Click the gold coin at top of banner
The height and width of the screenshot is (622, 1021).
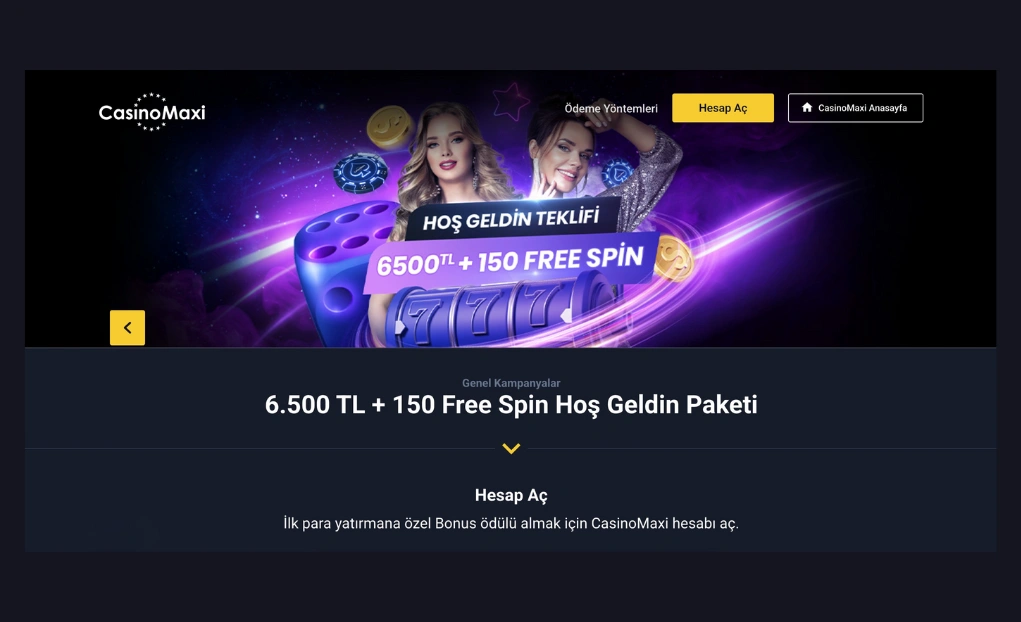click(389, 127)
